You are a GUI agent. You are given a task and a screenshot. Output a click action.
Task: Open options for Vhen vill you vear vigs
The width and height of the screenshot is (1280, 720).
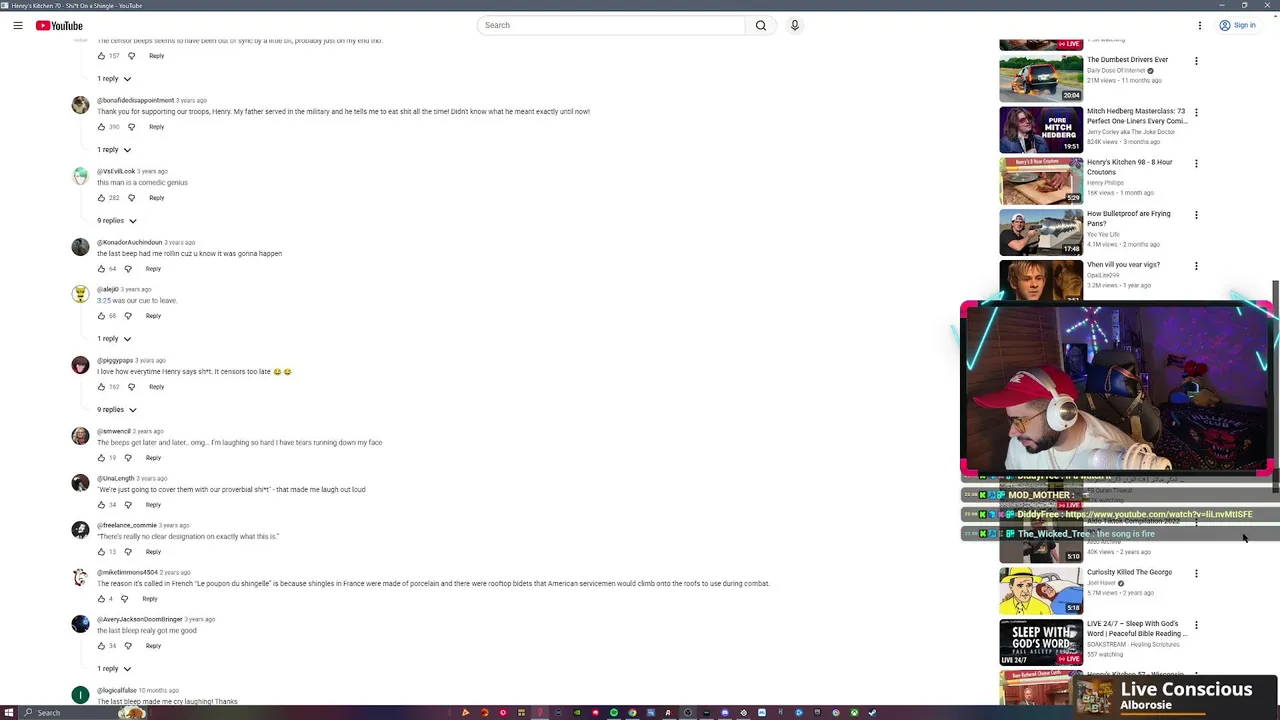tap(1196, 266)
